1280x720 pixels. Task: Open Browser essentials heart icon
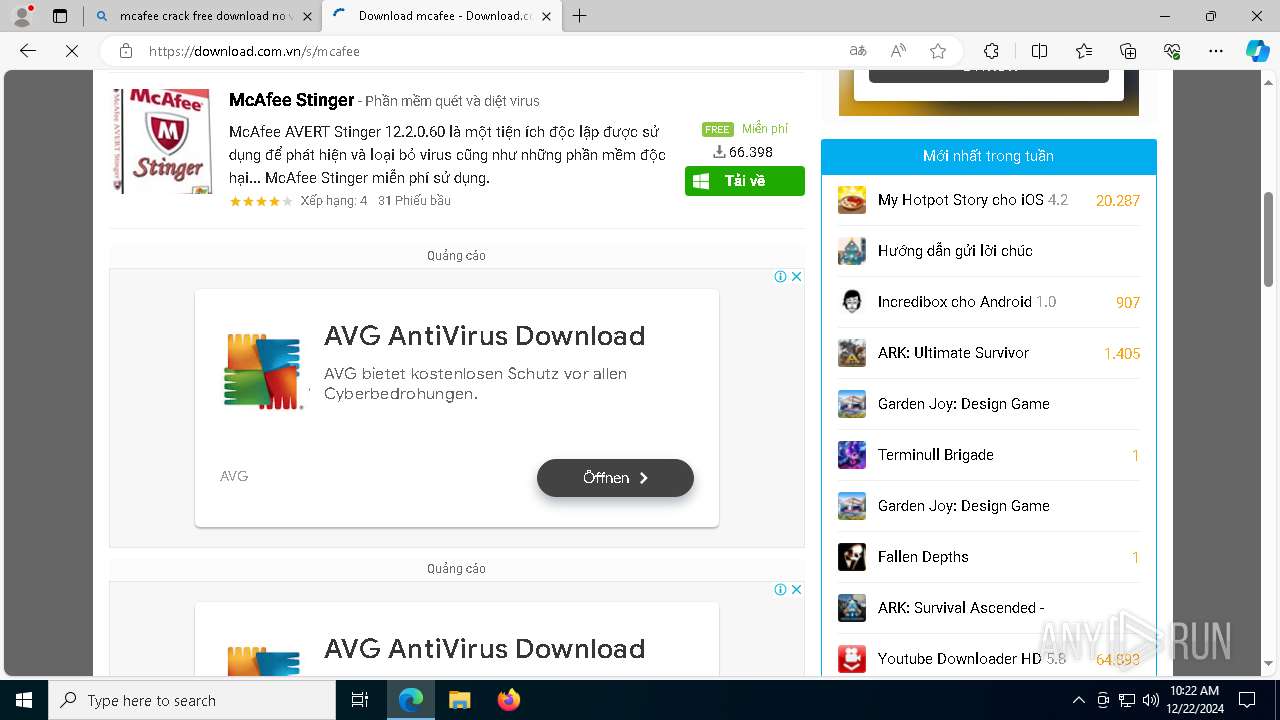[1172, 51]
